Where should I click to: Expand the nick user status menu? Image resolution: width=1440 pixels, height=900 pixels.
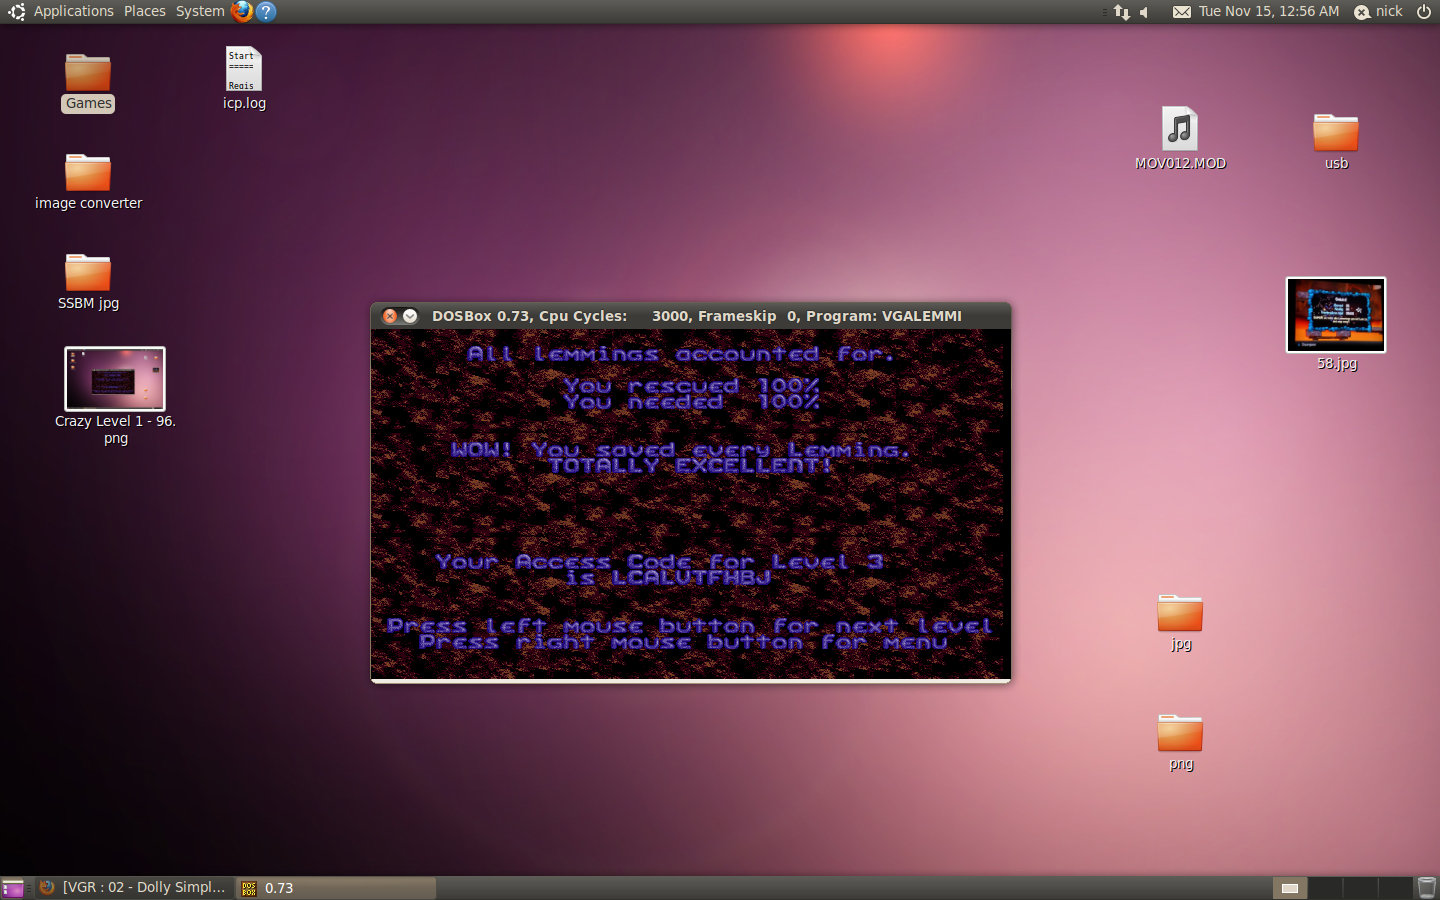[1379, 12]
